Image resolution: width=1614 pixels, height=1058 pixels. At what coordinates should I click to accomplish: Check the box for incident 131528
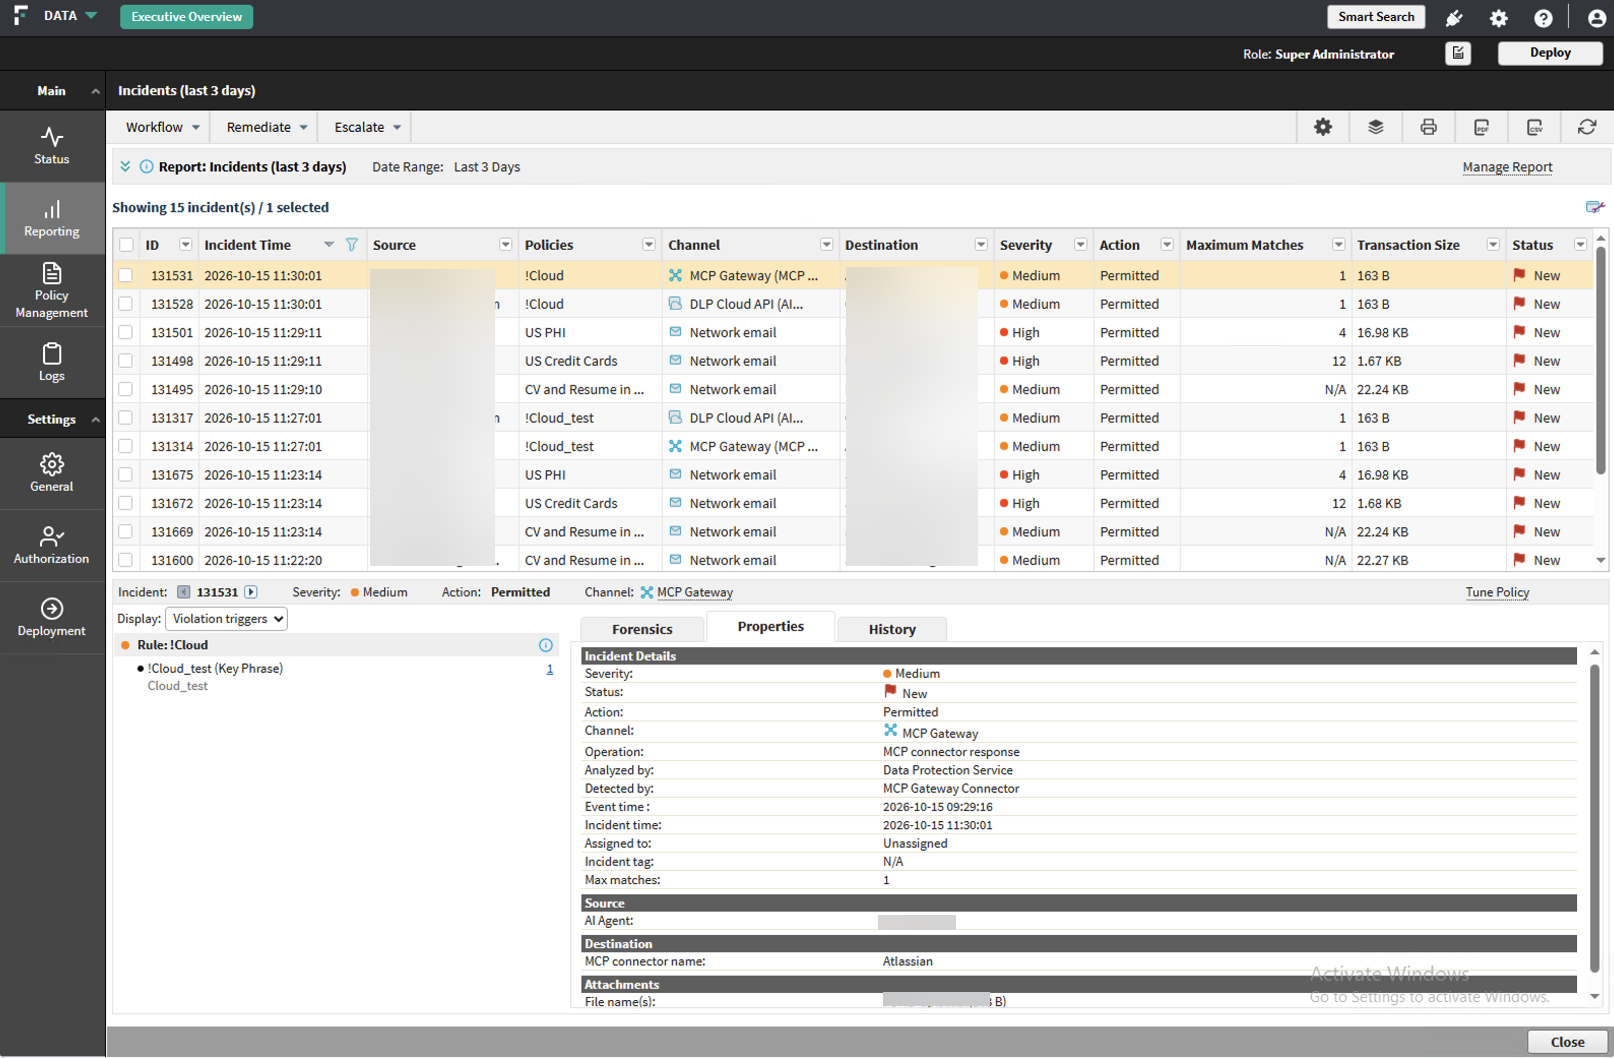coord(125,304)
